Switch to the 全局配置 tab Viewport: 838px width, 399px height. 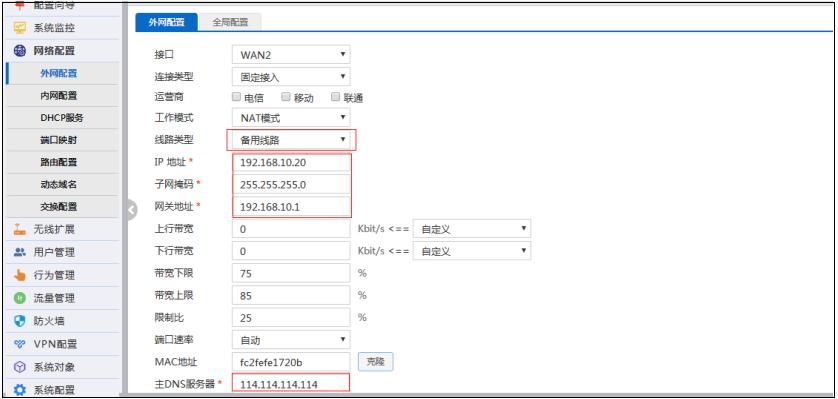point(230,22)
